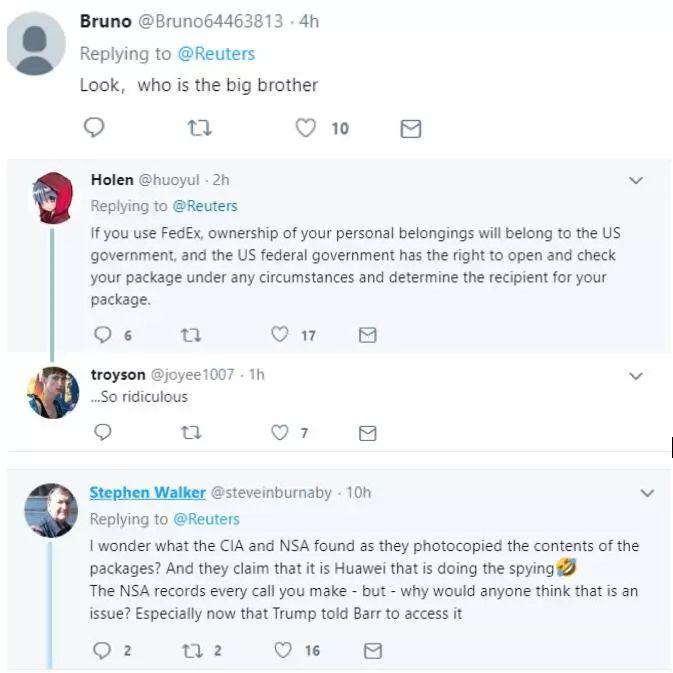Open troyson's profile picture
Screen dimensions: 673x673
[52, 392]
